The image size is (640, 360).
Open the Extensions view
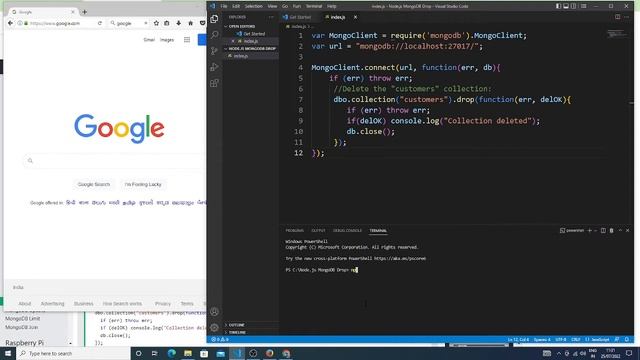tap(214, 83)
